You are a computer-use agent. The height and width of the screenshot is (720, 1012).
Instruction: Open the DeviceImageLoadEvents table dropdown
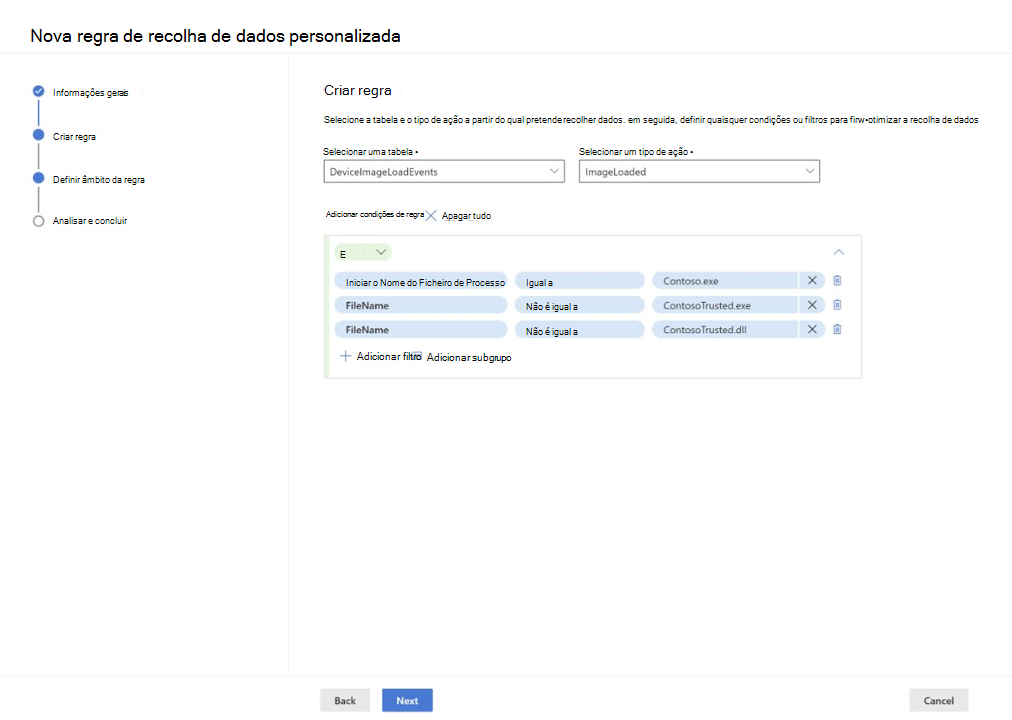(444, 172)
